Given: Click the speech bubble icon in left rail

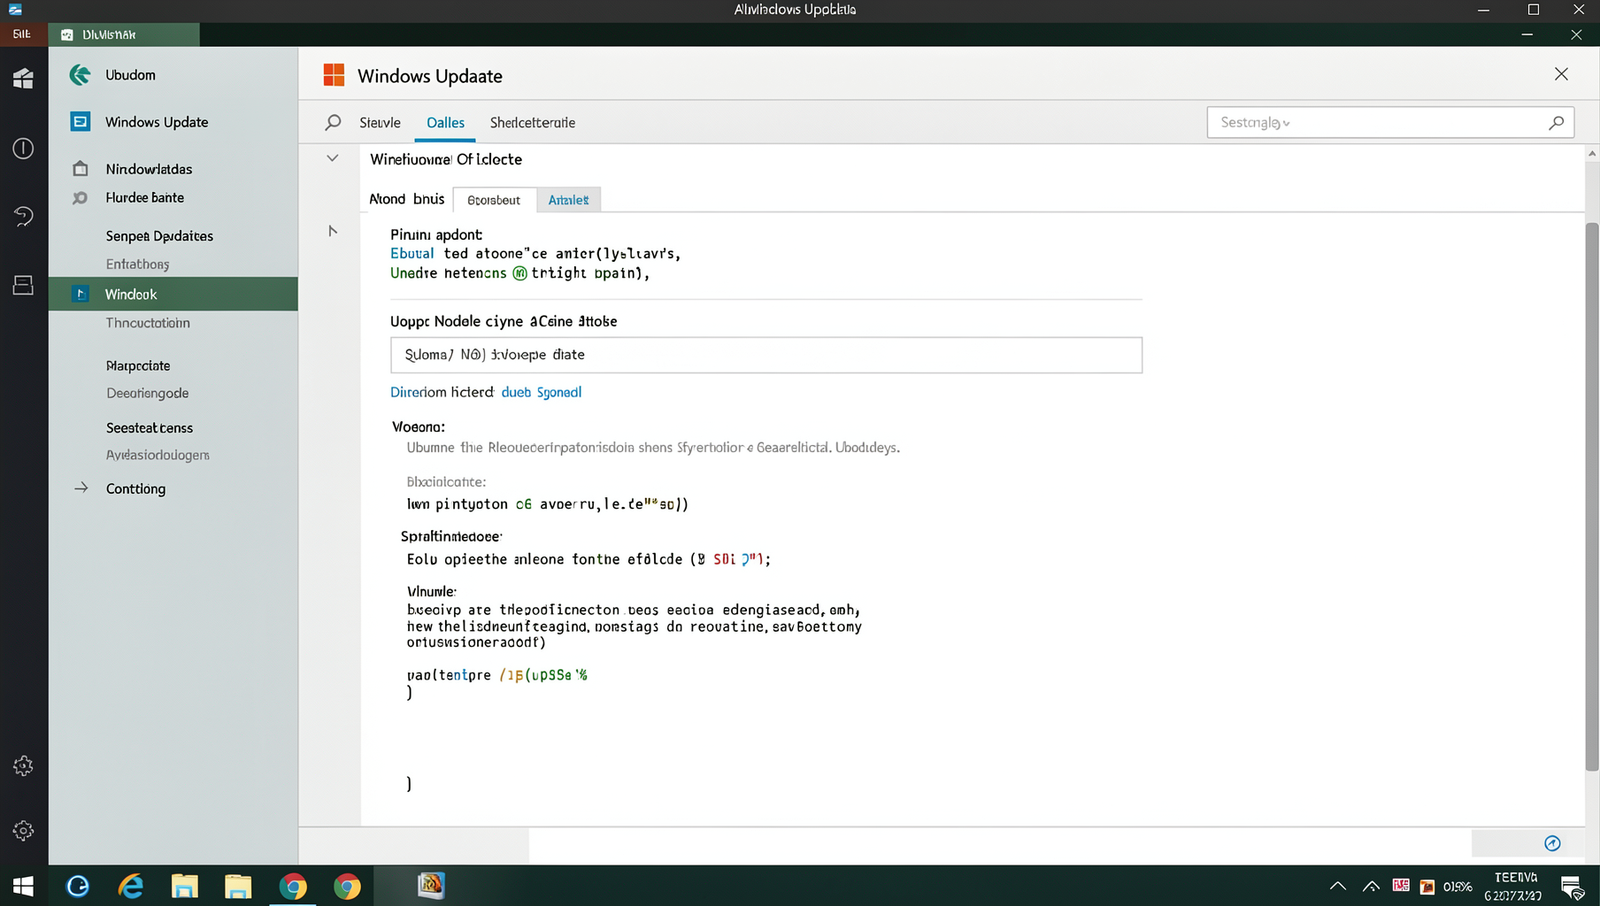Looking at the screenshot, I should pos(23,216).
